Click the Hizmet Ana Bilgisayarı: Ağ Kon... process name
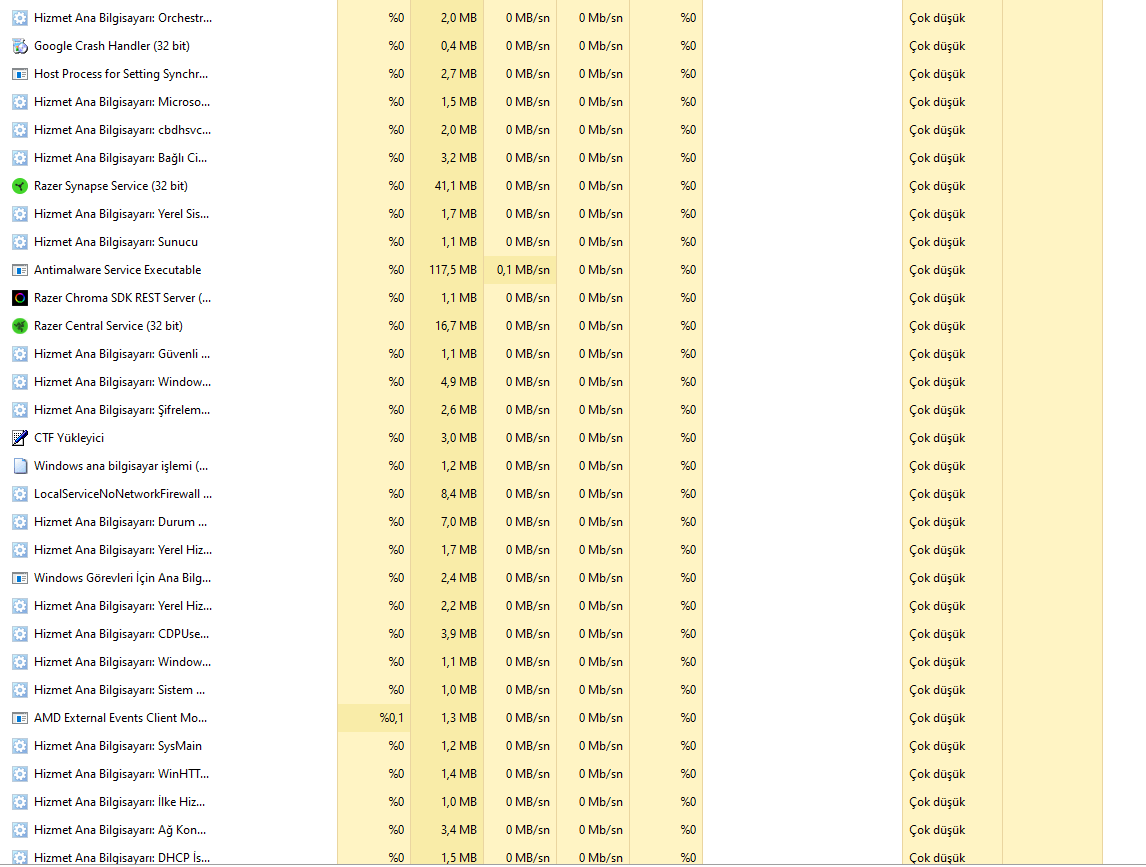The width and height of the screenshot is (1146, 867). click(x=120, y=830)
